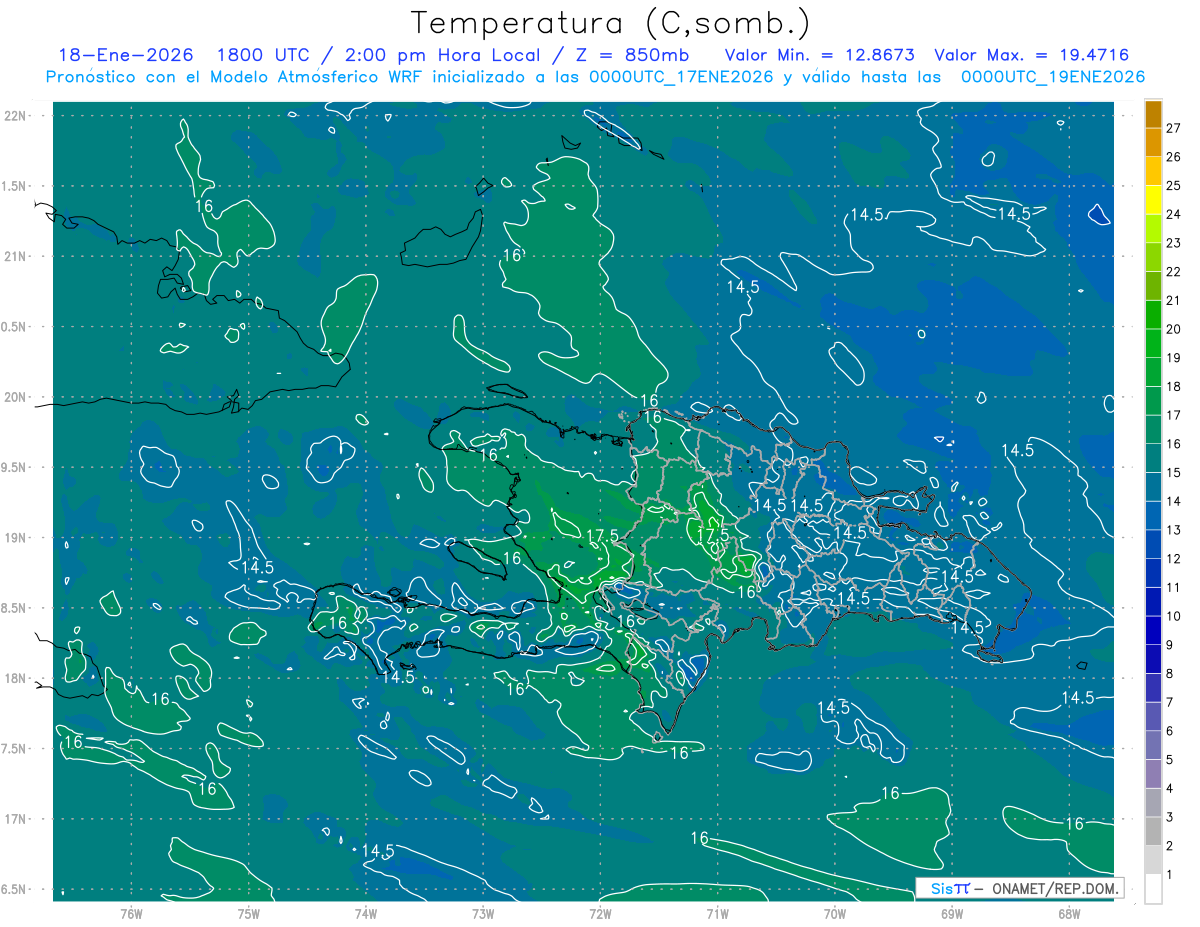
Task: Click the colorbar value label 16
Action: tap(1173, 443)
